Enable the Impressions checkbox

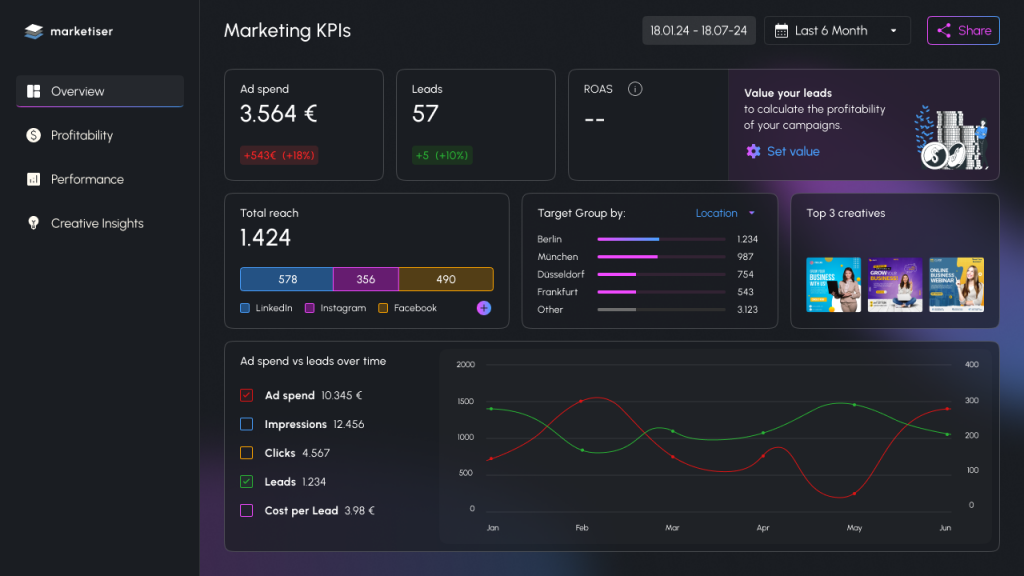click(x=247, y=424)
